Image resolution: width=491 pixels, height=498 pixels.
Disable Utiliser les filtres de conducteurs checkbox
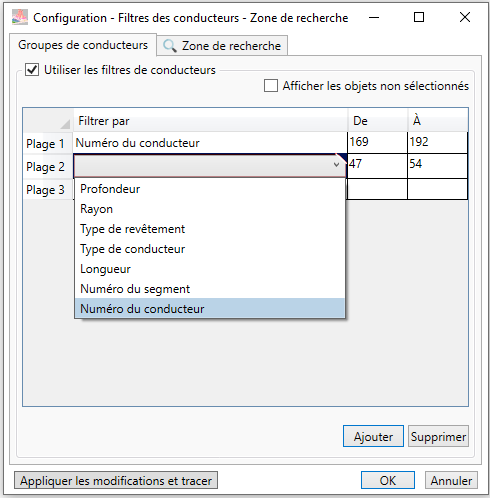[32, 70]
